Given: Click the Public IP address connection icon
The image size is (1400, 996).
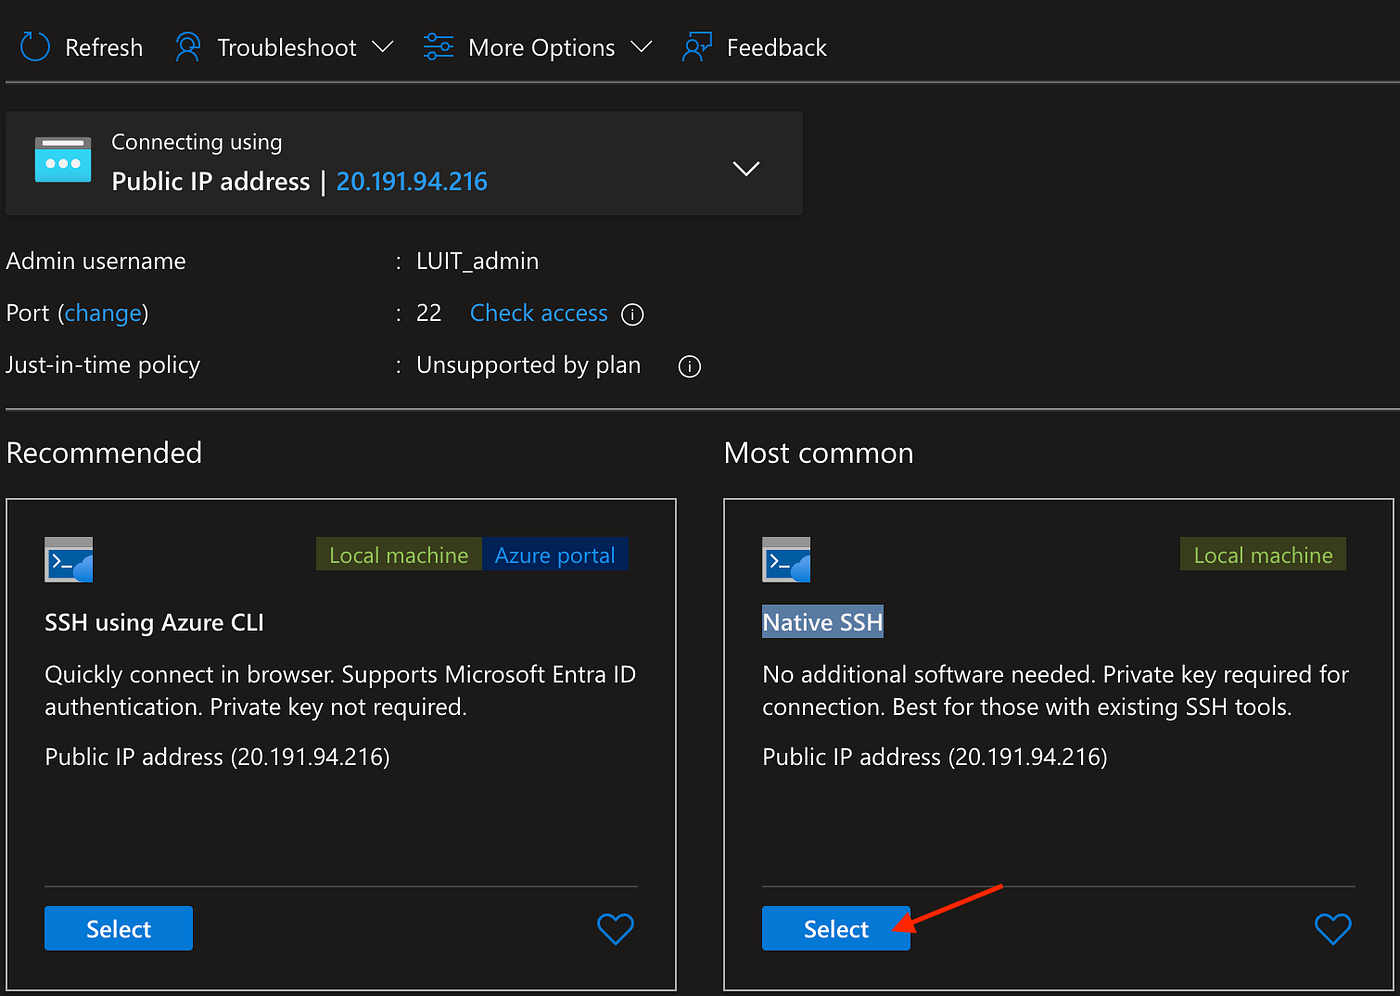Looking at the screenshot, I should click(63, 160).
